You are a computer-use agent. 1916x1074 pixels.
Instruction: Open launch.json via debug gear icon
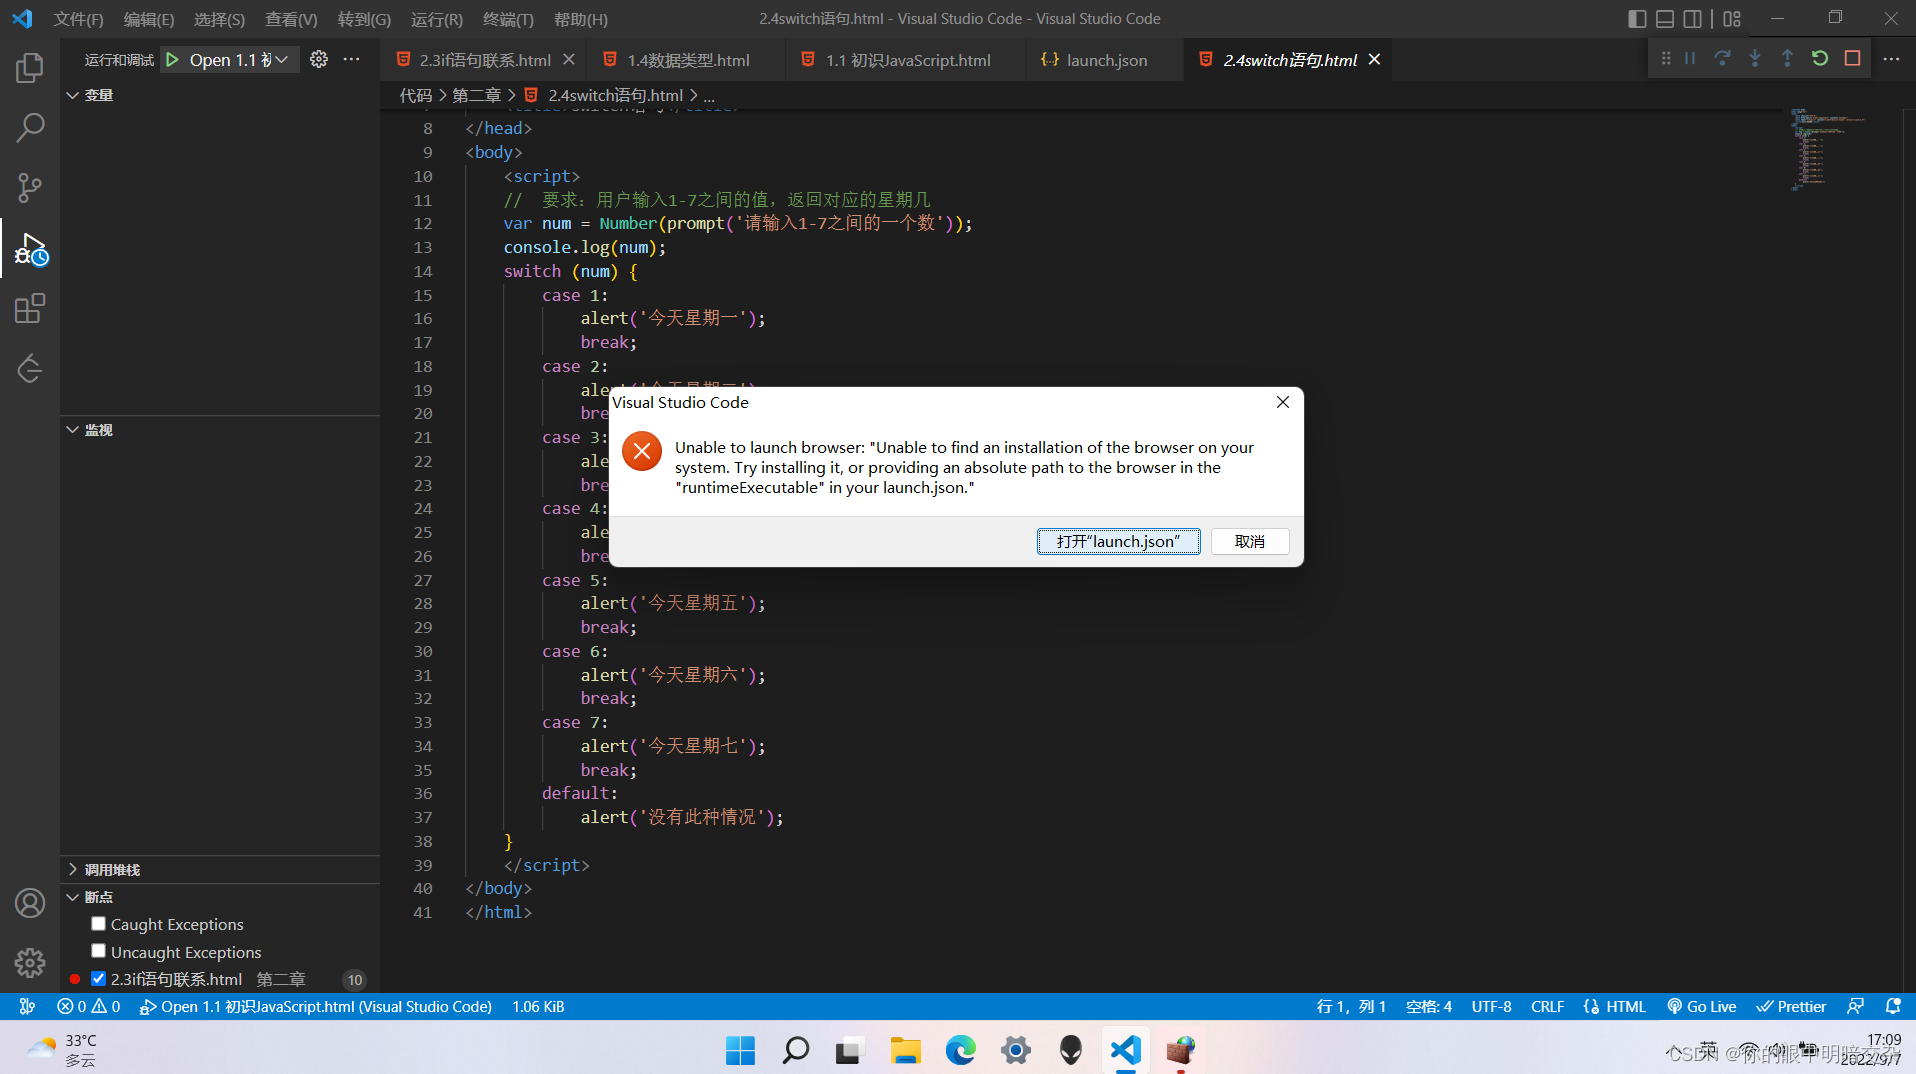[319, 60]
